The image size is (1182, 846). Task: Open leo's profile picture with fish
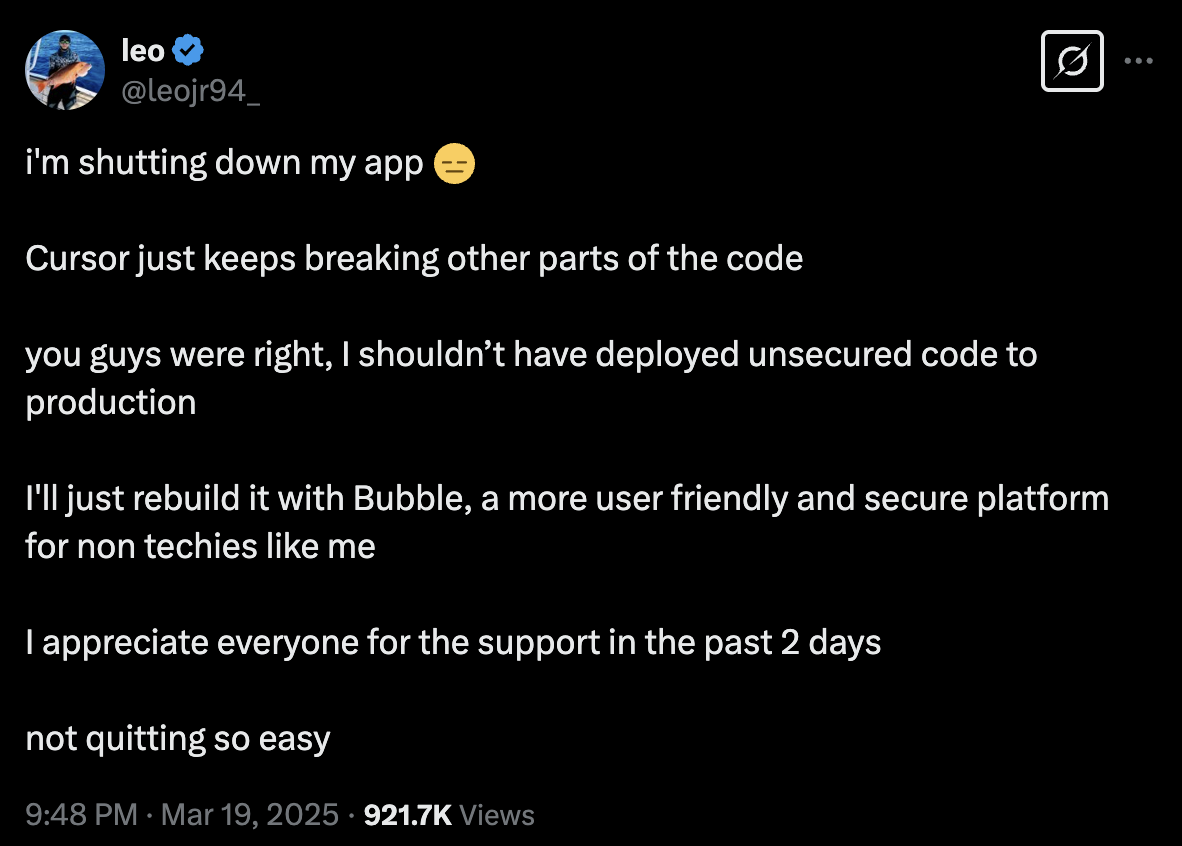65,70
